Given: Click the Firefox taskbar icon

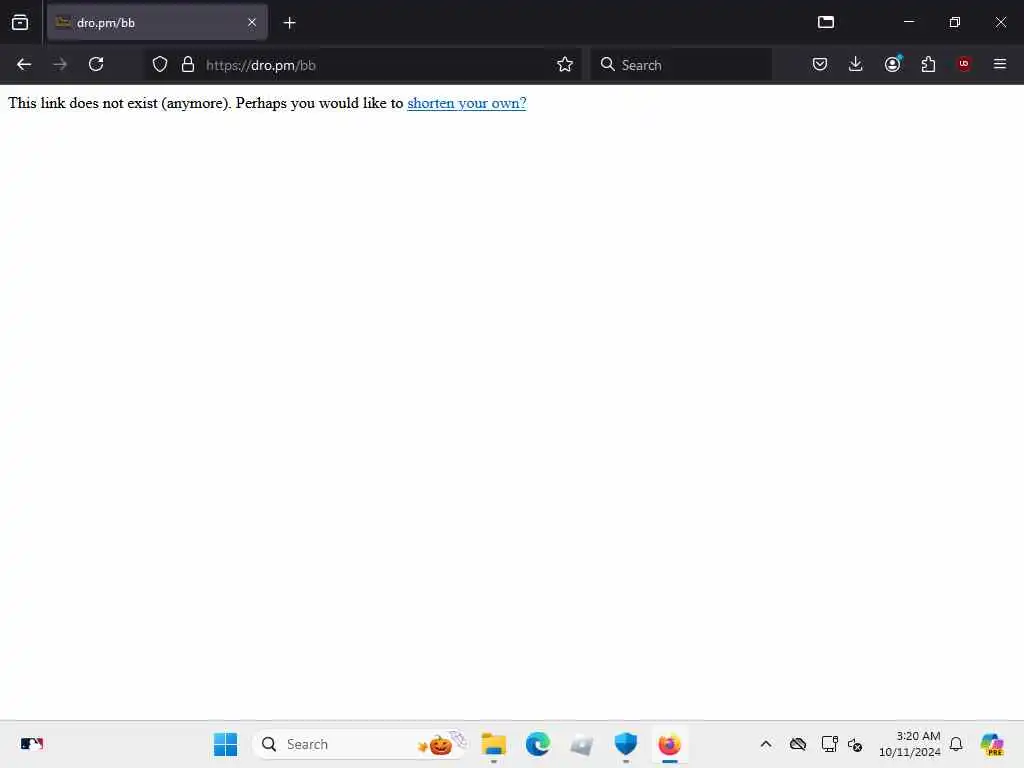Looking at the screenshot, I should click(669, 744).
